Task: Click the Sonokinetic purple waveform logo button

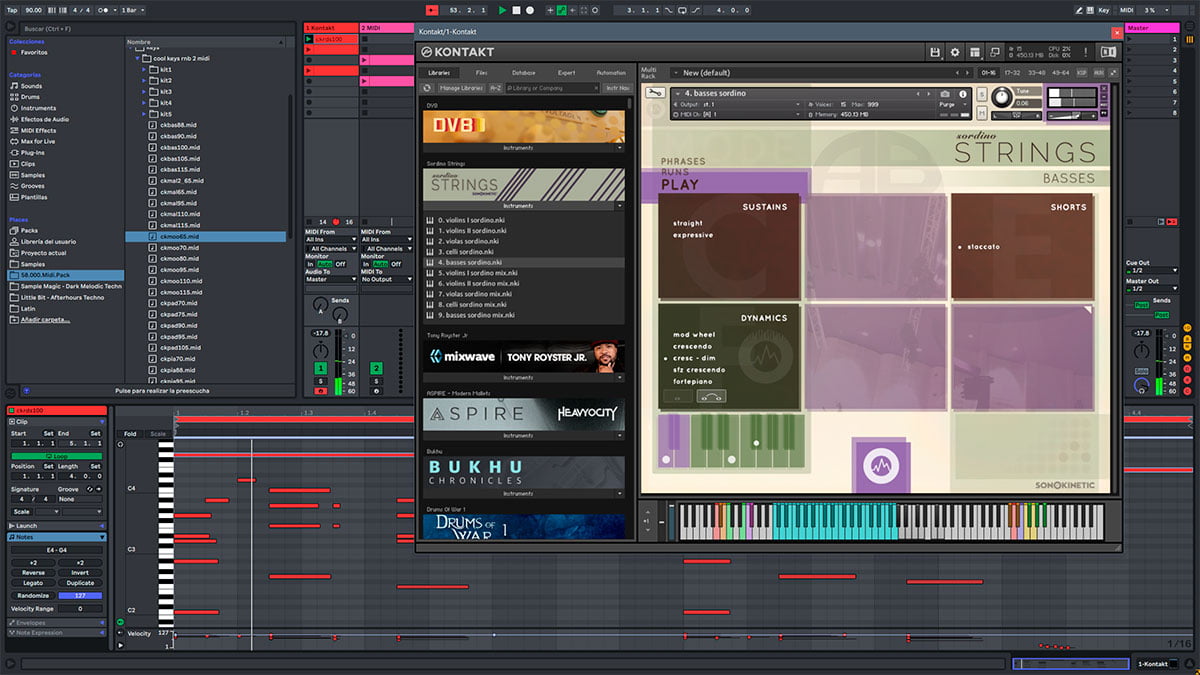Action: (883, 466)
